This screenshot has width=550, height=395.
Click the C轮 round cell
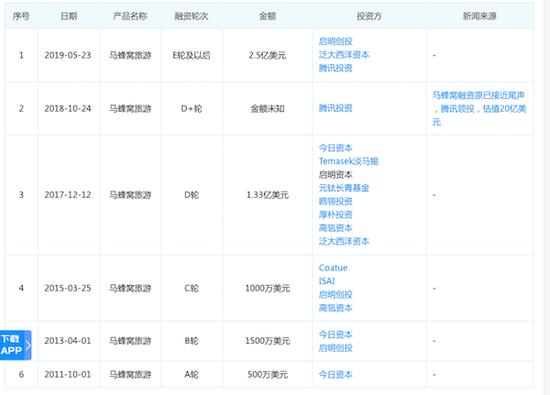pyautogui.click(x=192, y=288)
